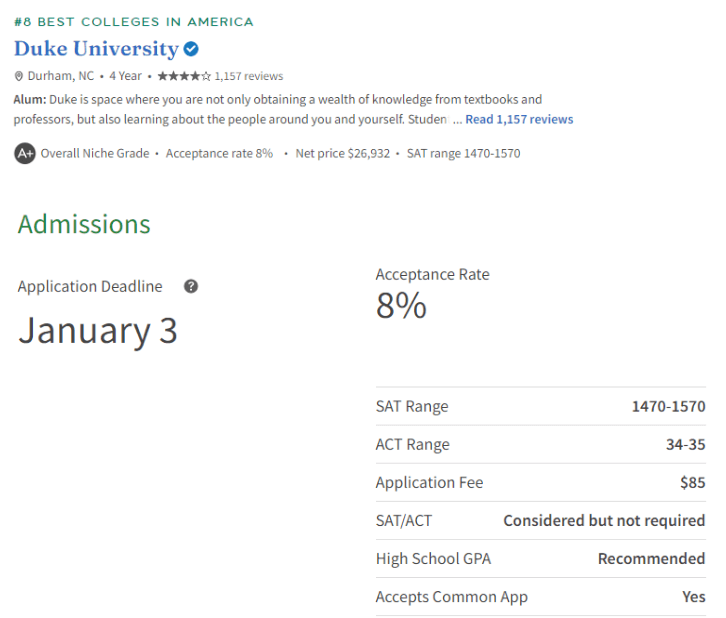Click the Alum review excerpt text
This screenshot has height=618, width=726.
tap(278, 109)
